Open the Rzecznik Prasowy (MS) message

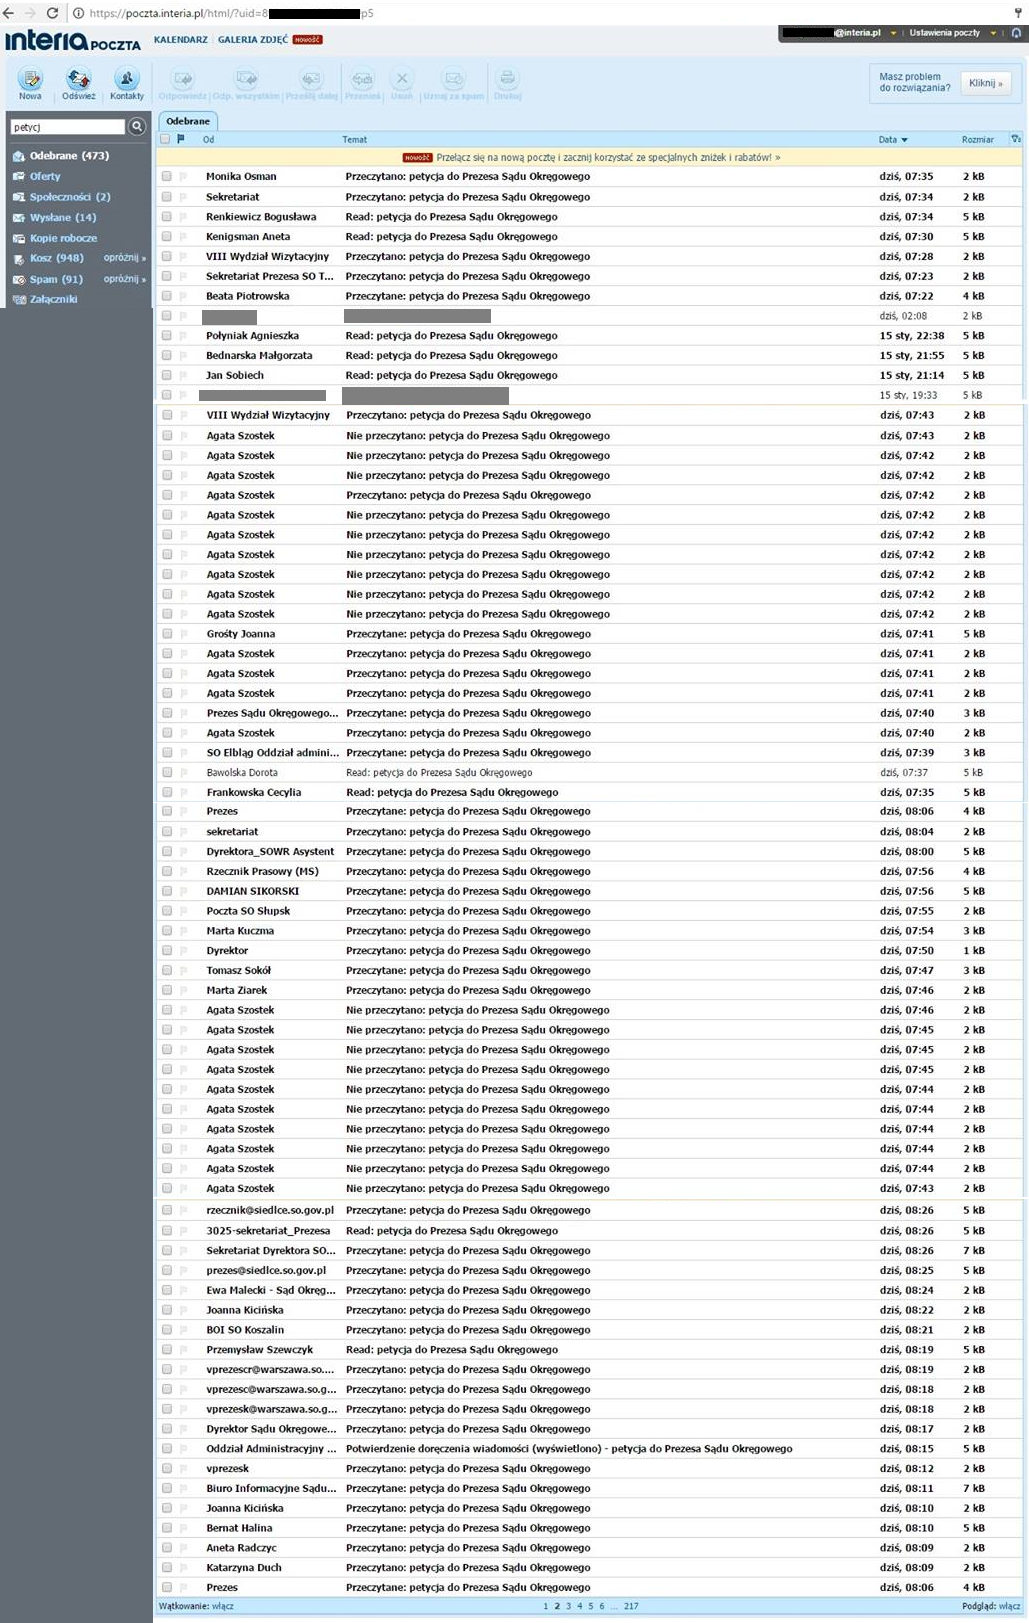point(590,872)
